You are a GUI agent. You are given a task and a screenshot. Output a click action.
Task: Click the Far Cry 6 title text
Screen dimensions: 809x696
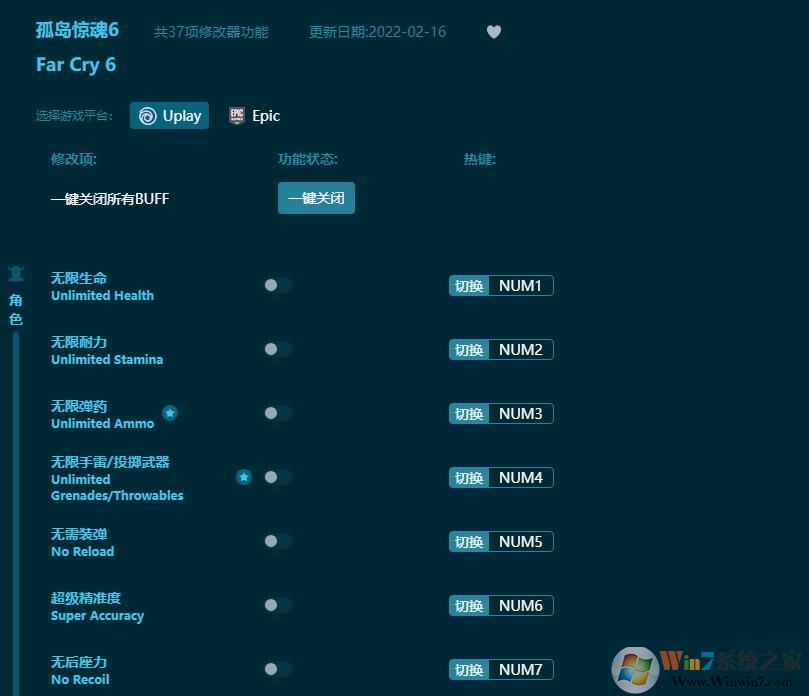coord(75,65)
